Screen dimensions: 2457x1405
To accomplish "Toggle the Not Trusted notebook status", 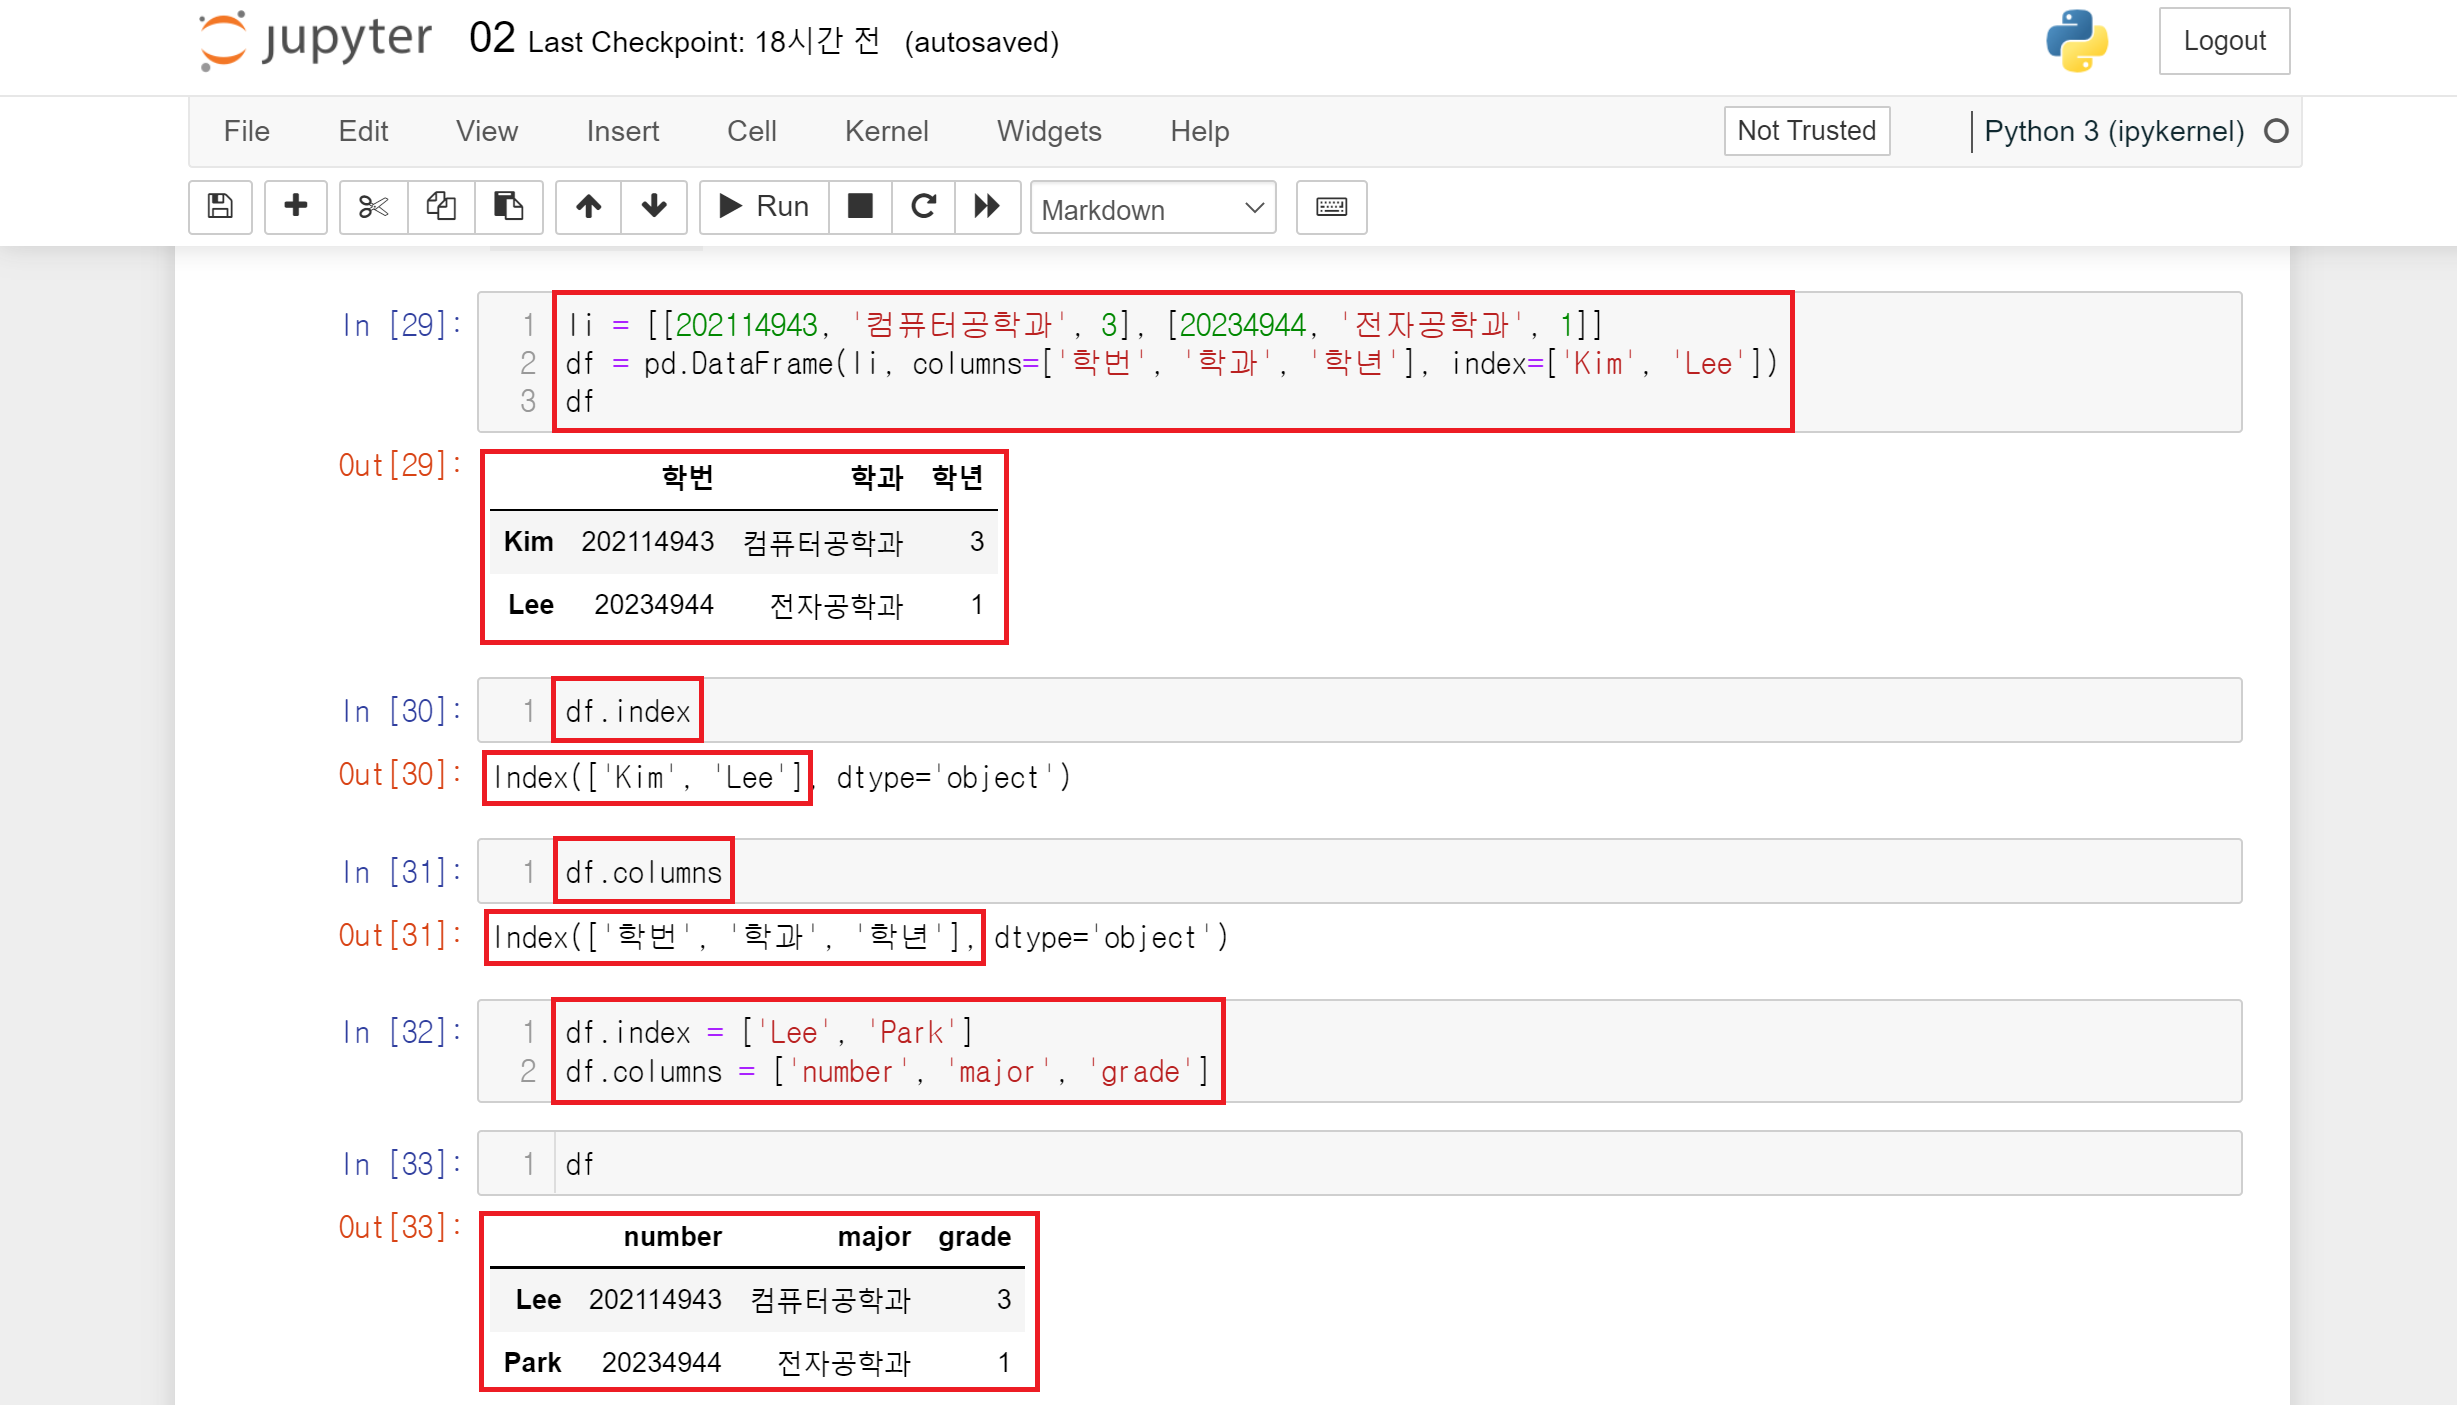I will click(x=1806, y=131).
